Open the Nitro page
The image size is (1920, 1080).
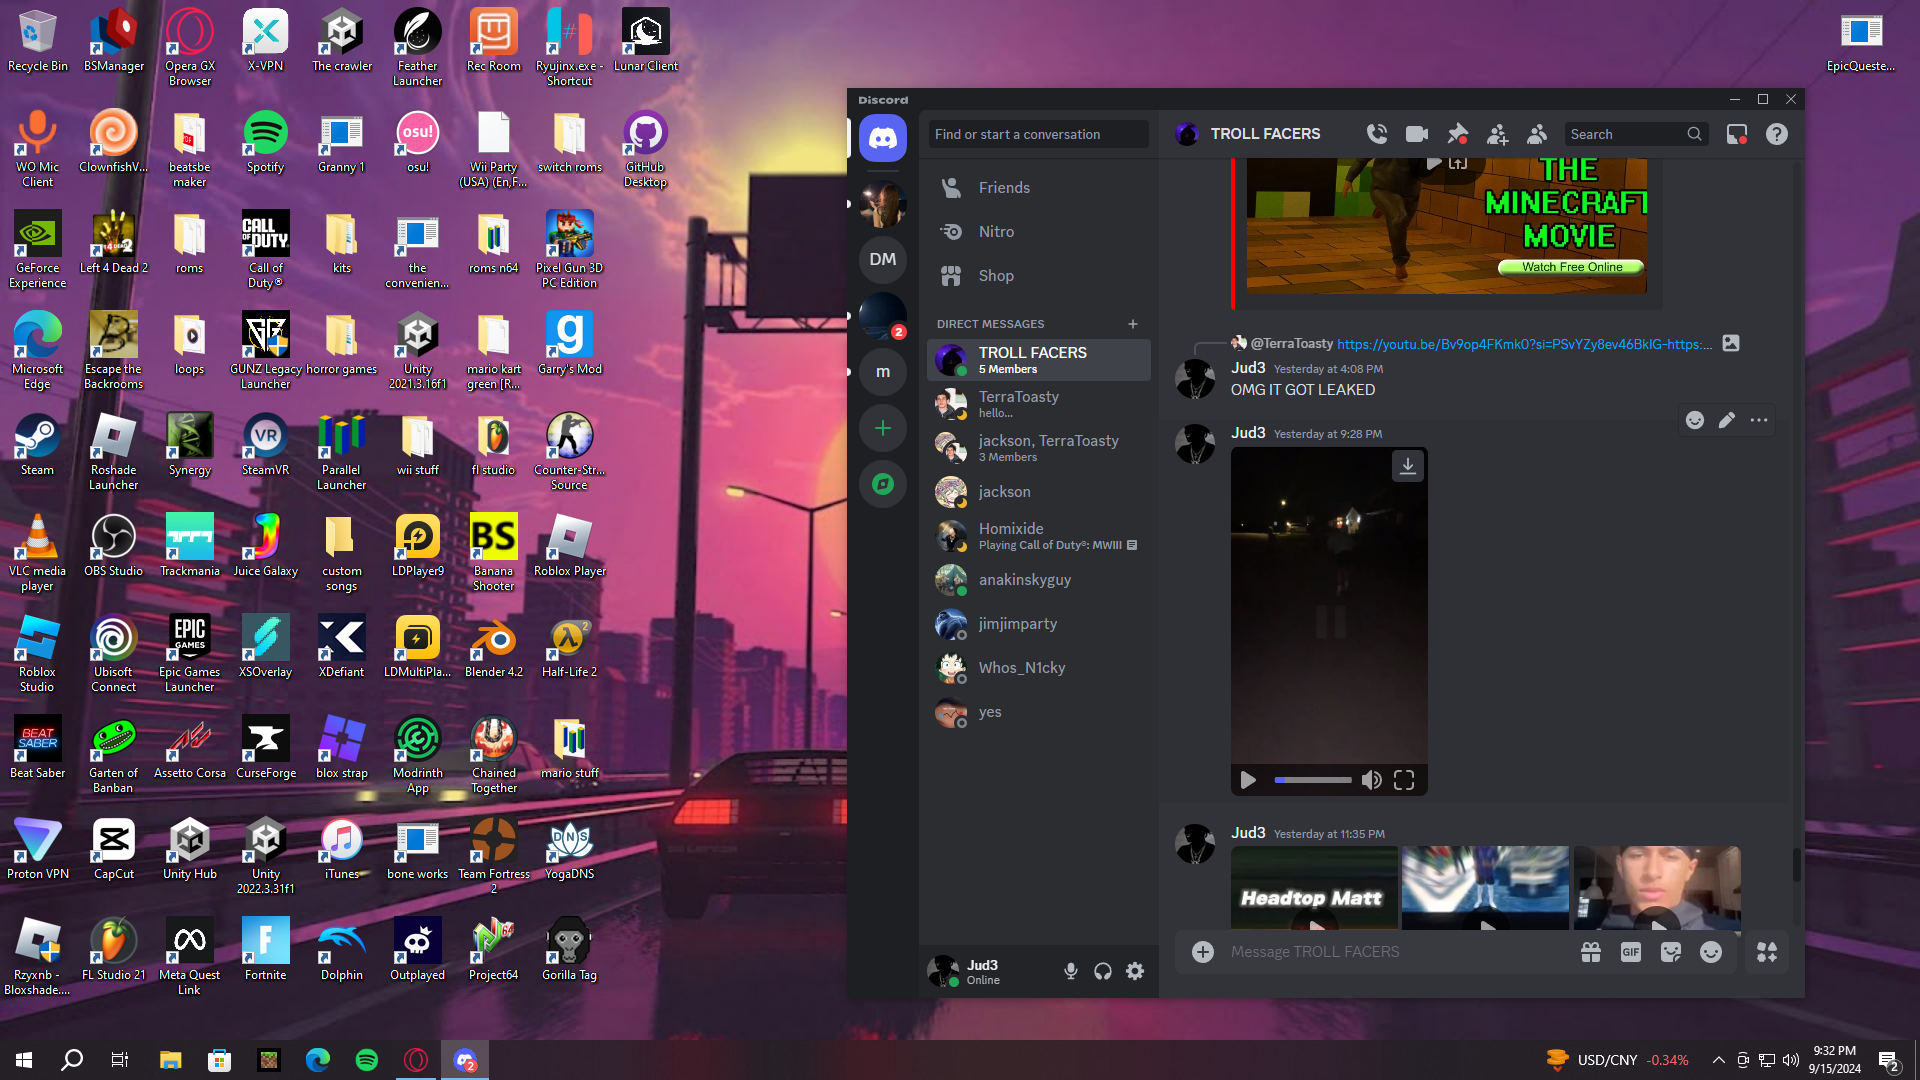pyautogui.click(x=996, y=232)
